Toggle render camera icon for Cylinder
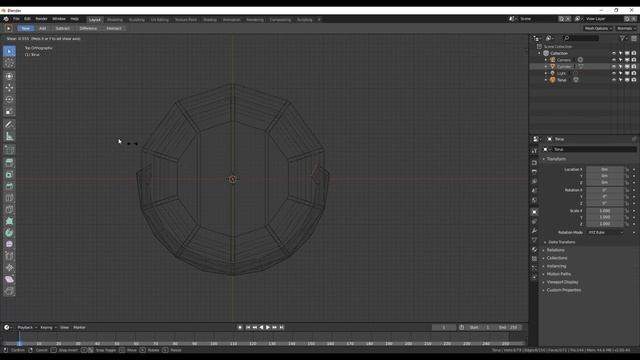Image resolution: width=640 pixels, height=360 pixels. [x=634, y=67]
